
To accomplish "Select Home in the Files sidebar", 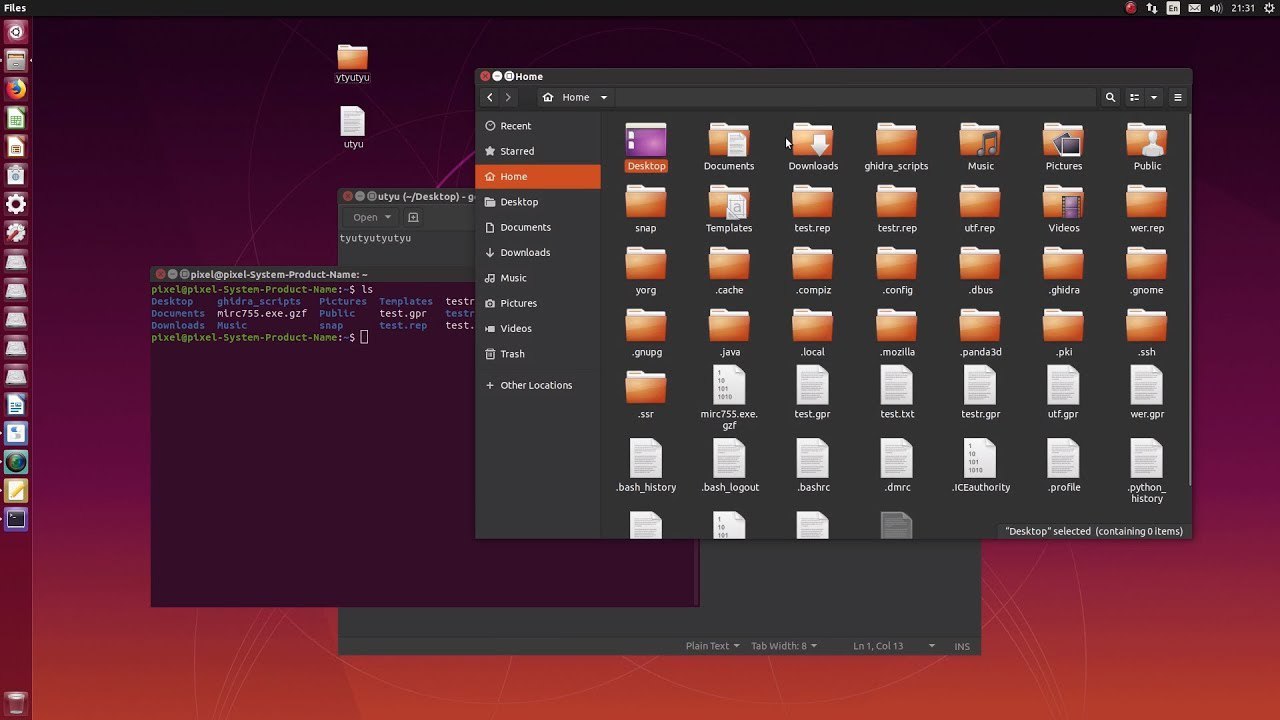I will tap(538, 176).
